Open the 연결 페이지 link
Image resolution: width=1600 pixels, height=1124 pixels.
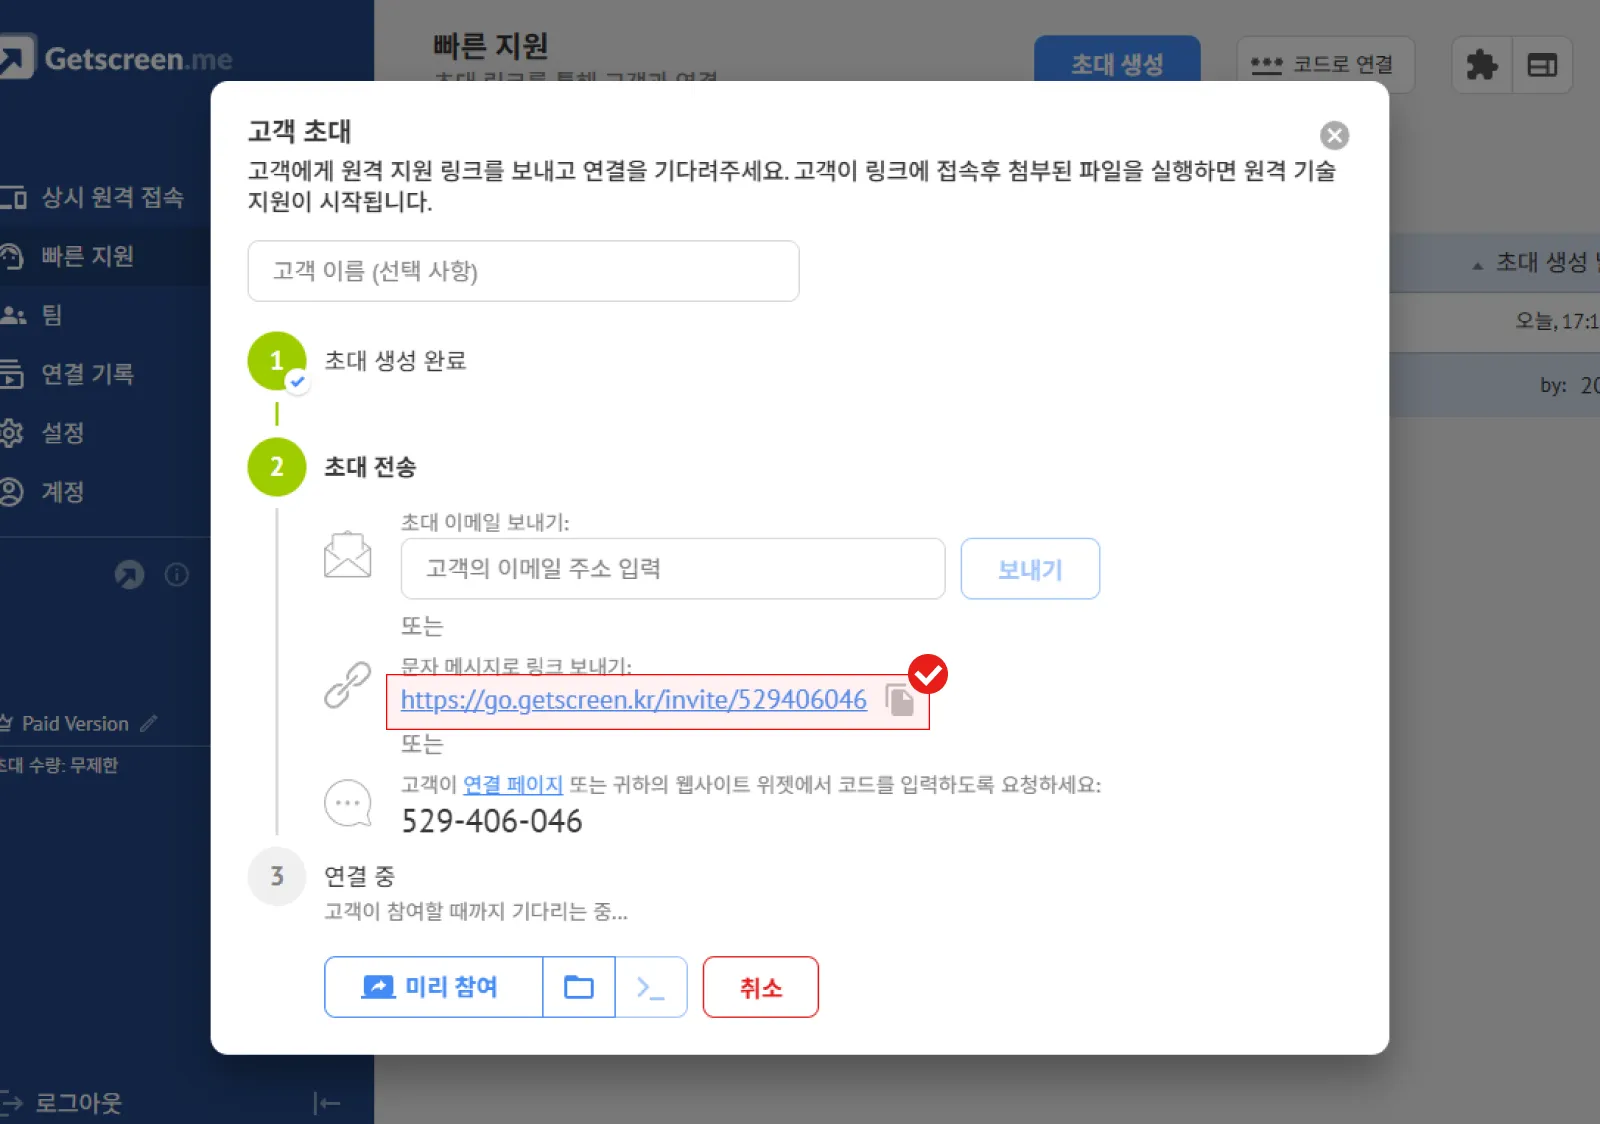click(x=511, y=785)
